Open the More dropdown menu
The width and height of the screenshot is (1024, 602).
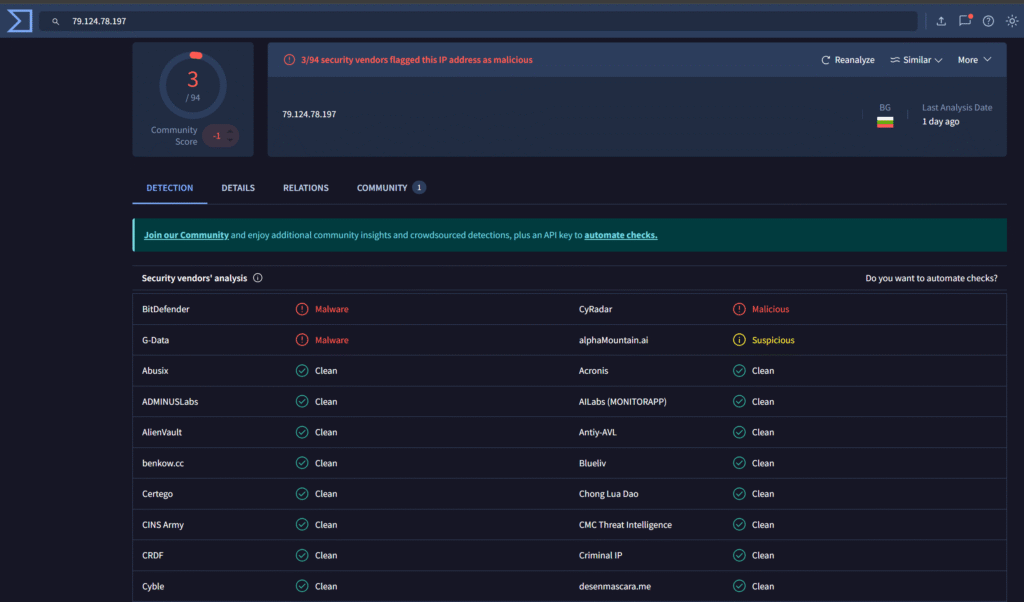[x=974, y=60]
